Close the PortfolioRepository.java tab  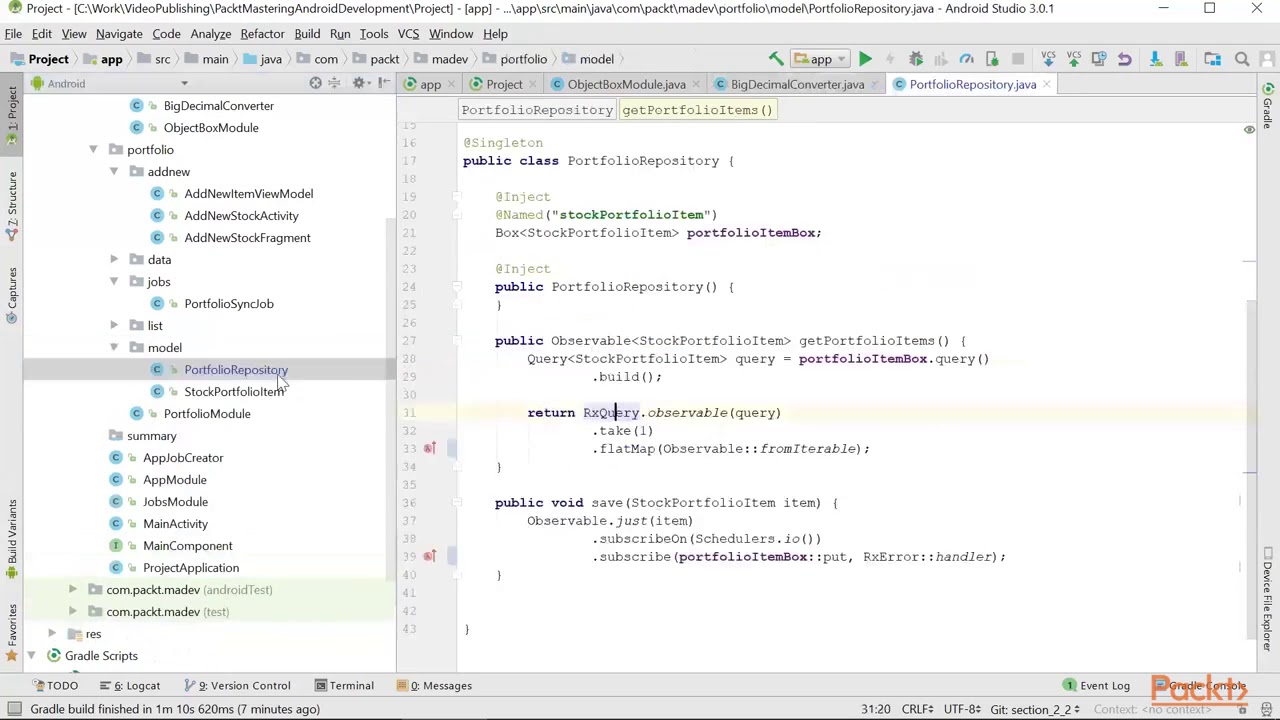1046,84
